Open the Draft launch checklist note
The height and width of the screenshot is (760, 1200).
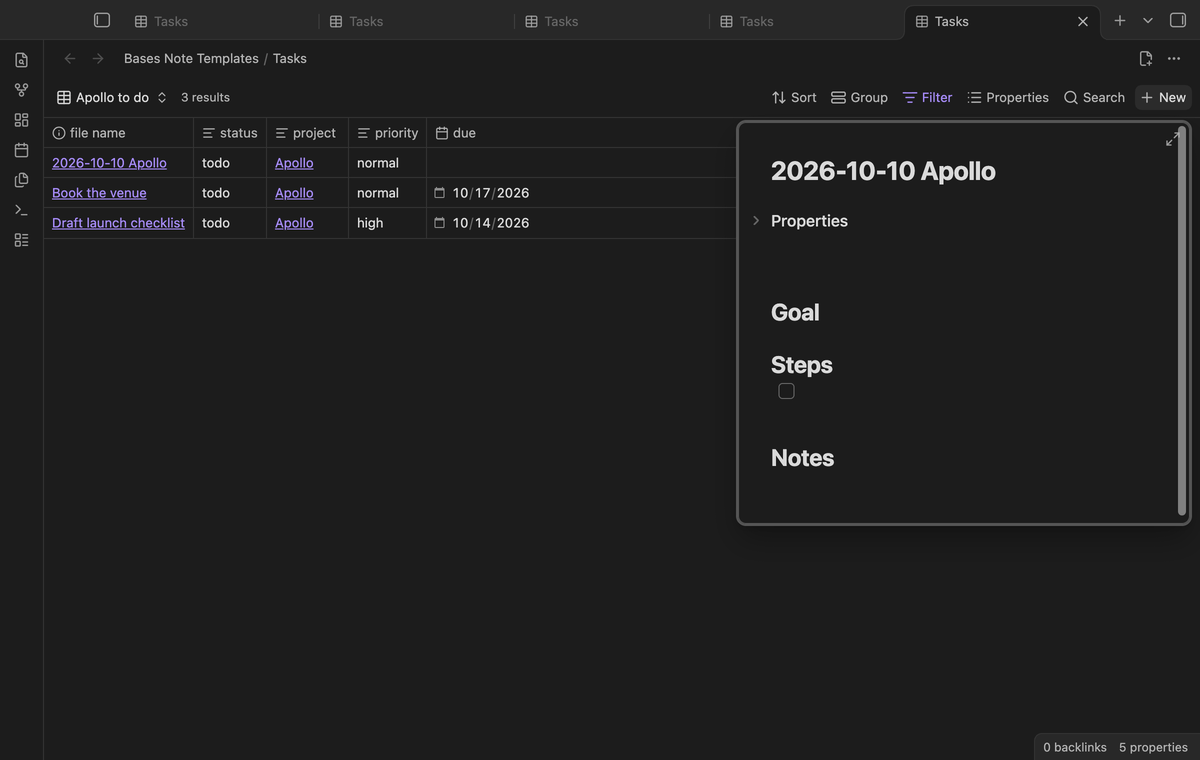118,223
